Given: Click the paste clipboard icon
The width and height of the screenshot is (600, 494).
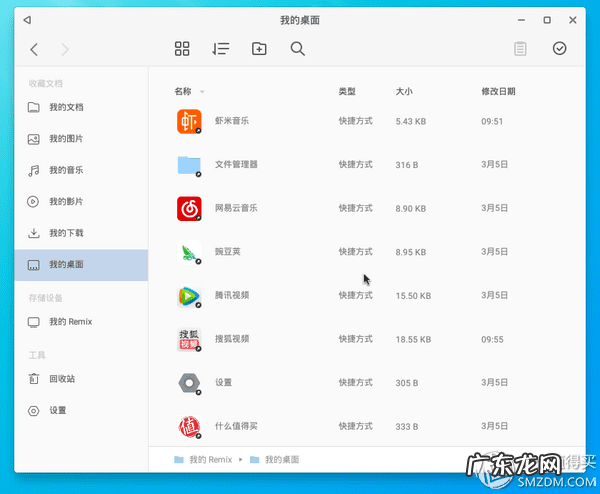Looking at the screenshot, I should point(520,48).
